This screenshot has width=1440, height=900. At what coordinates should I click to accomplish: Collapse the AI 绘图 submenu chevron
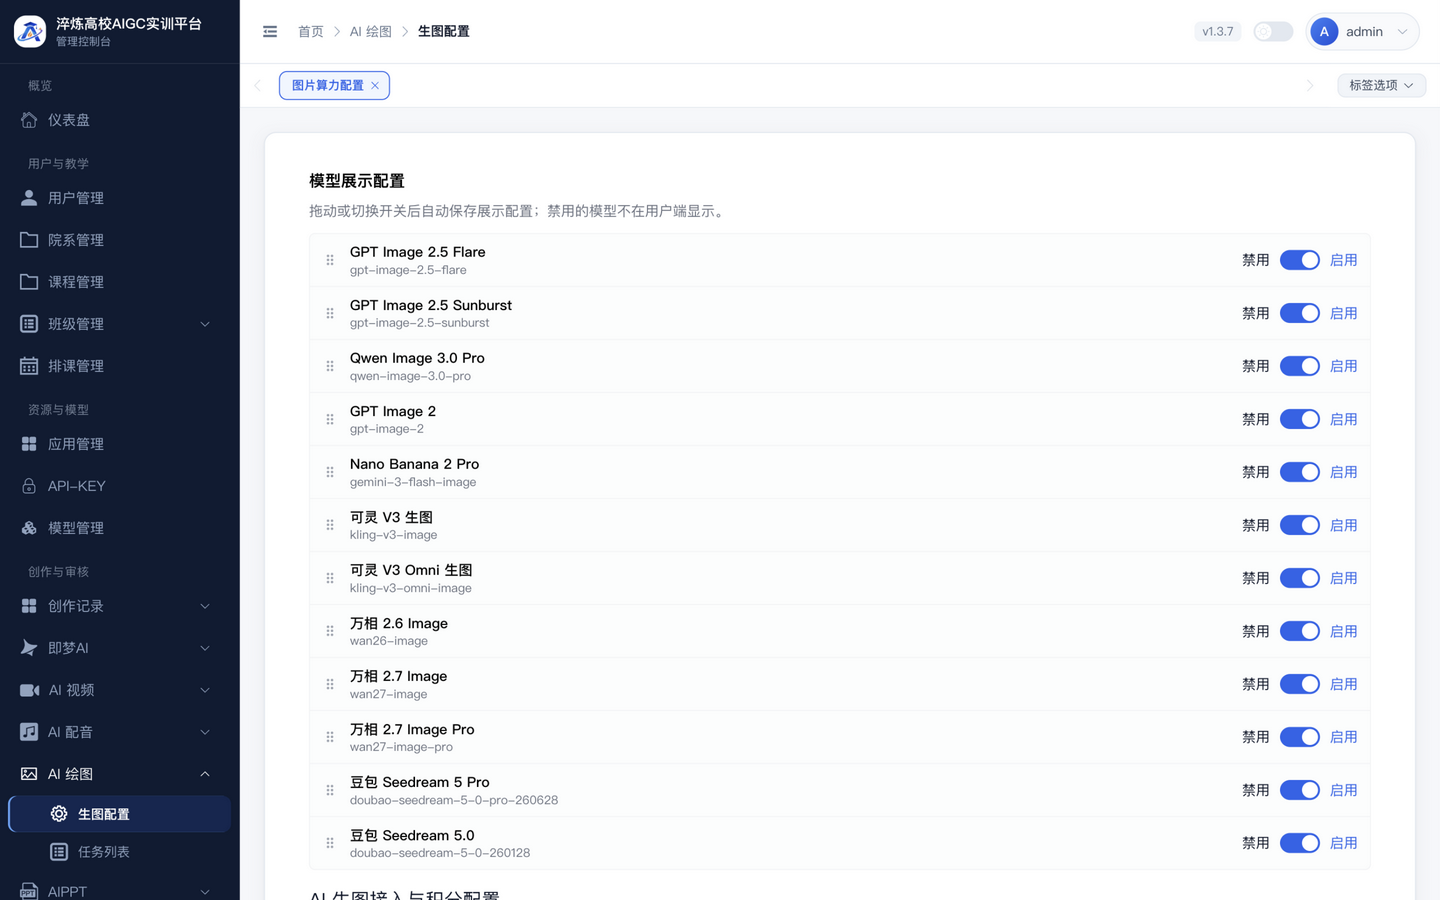click(205, 774)
